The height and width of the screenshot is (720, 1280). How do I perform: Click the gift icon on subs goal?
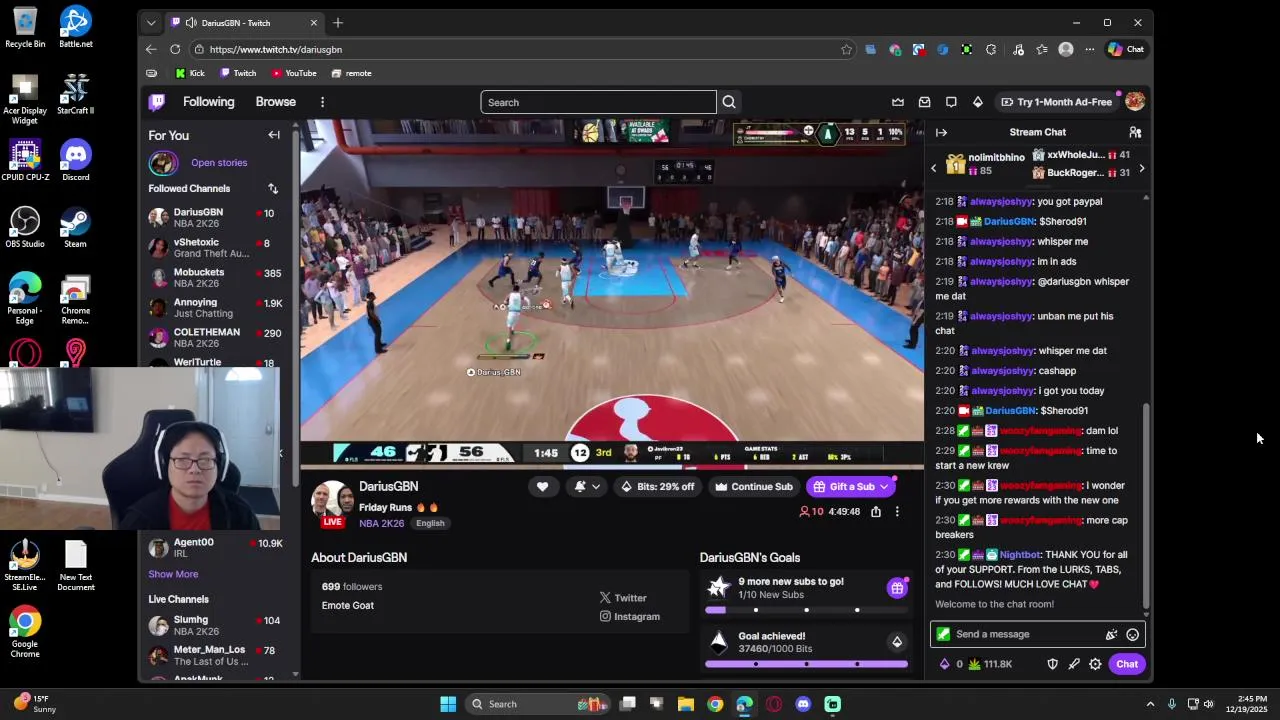click(897, 588)
